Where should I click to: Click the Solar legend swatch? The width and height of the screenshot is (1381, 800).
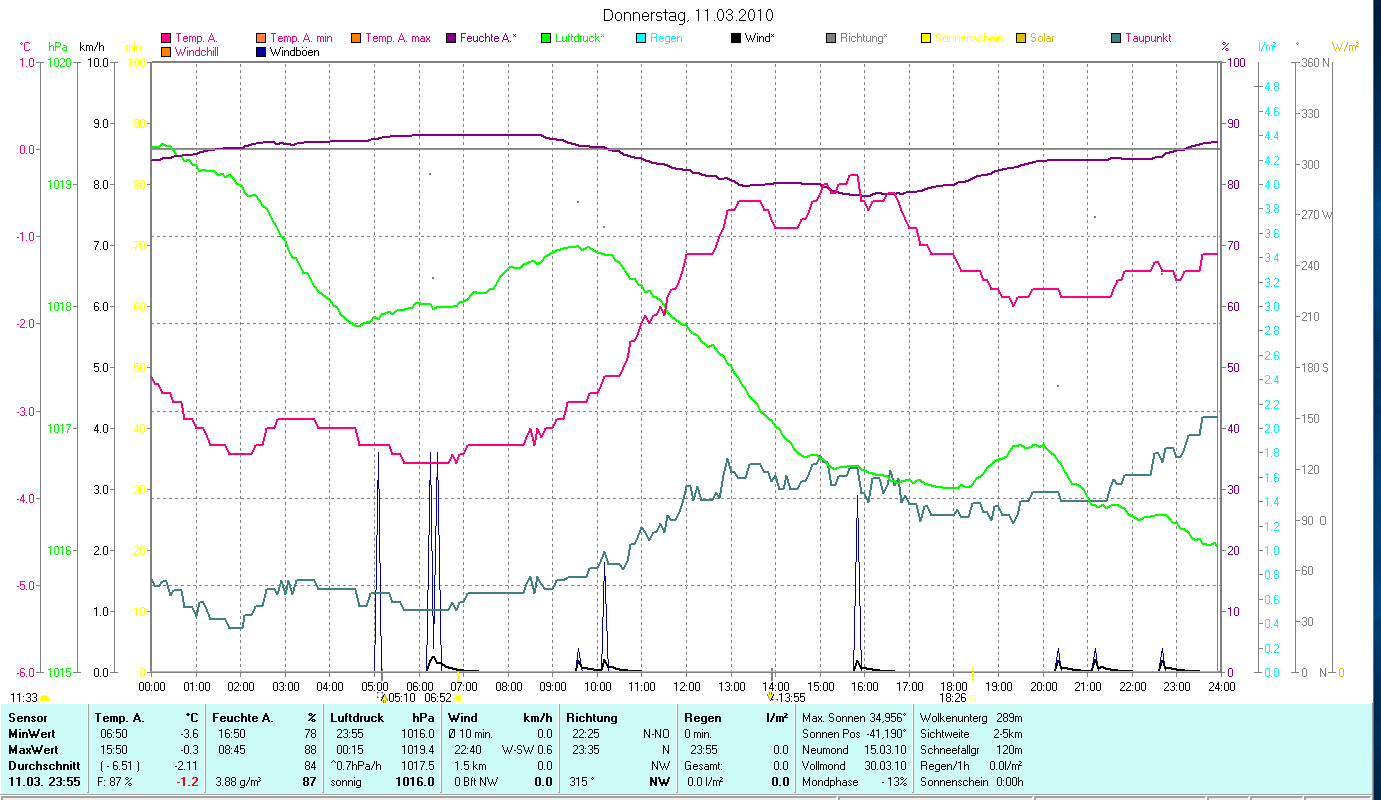[1021, 38]
